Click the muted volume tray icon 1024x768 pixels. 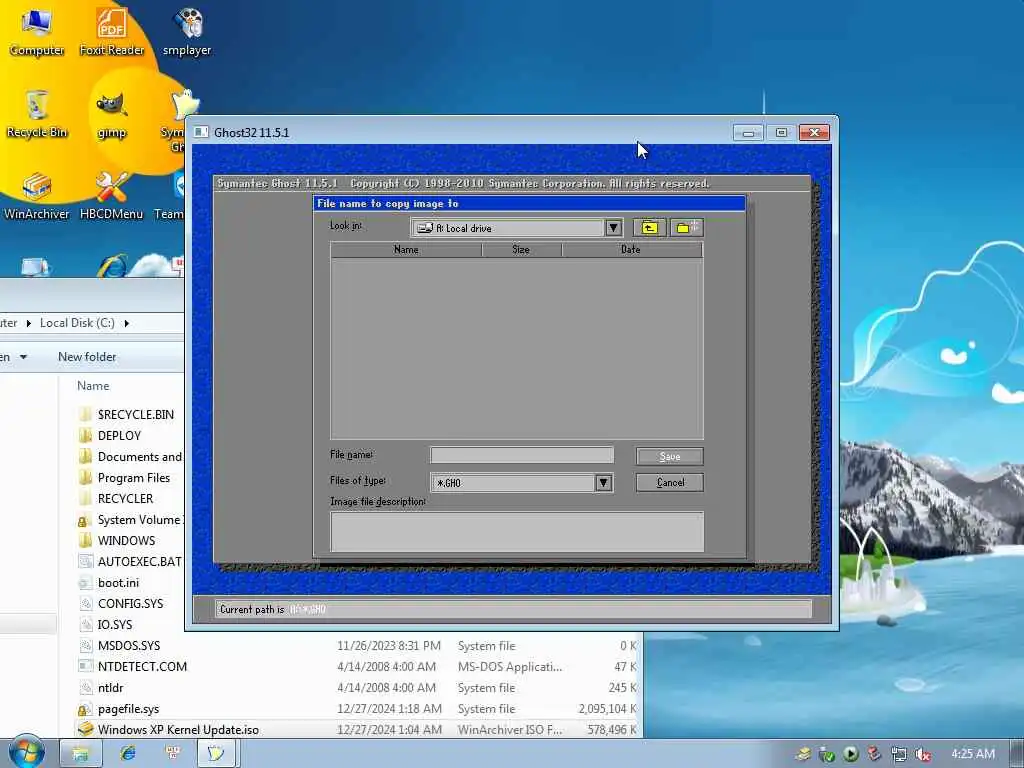(x=923, y=754)
